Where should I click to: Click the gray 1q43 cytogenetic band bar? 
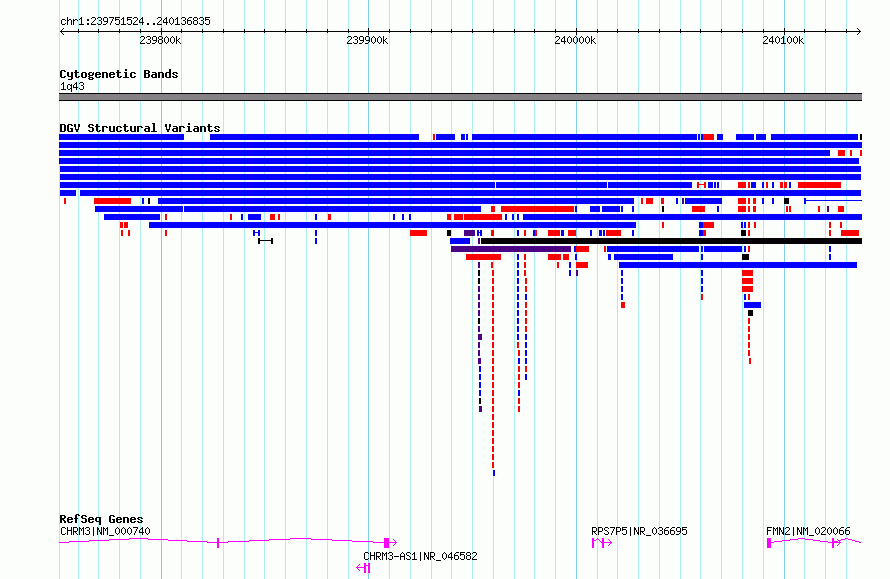coord(460,97)
